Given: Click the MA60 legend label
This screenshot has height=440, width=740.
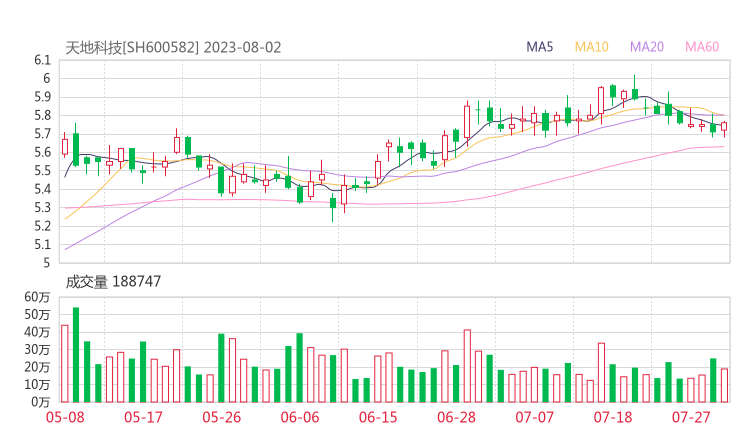Looking at the screenshot, I should pyautogui.click(x=702, y=47).
